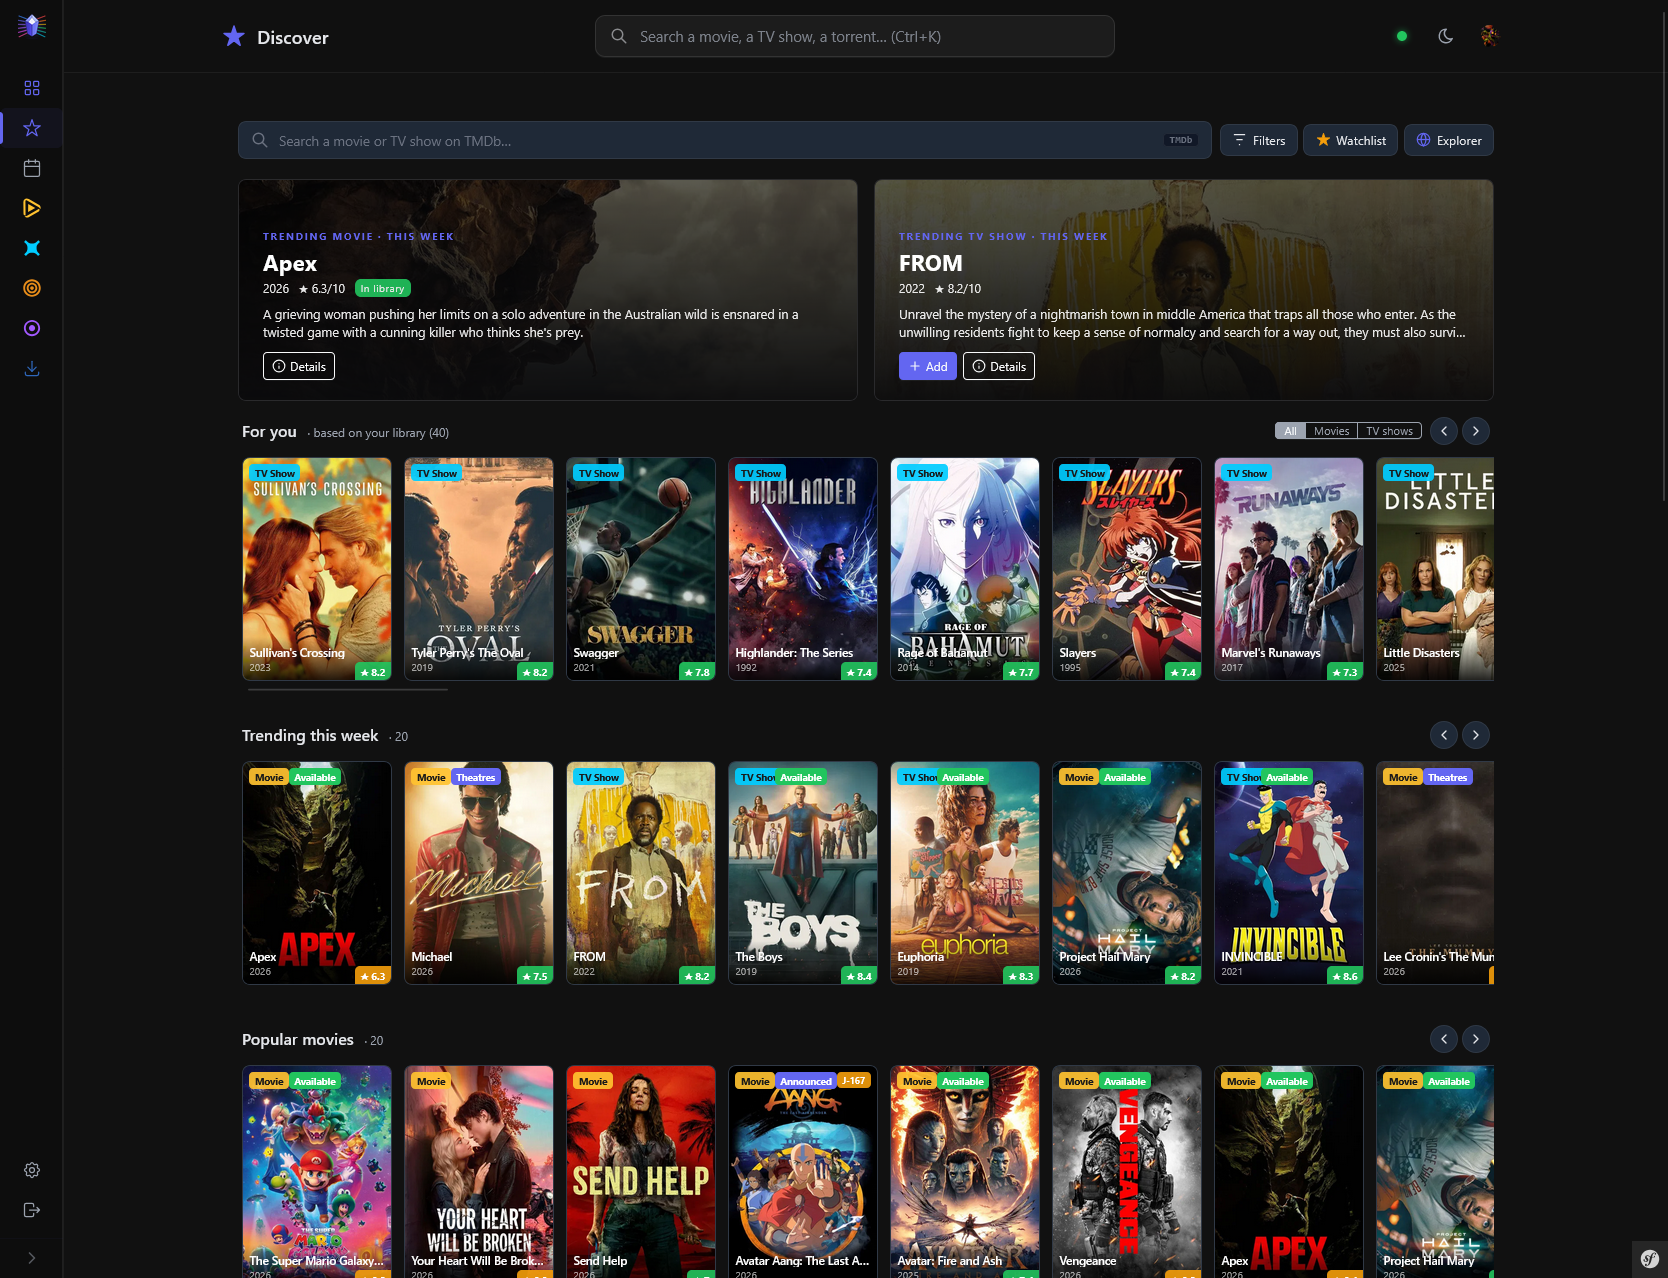Screen dimensions: 1668x1278
Task: Click the Symfony debug icon bottom right
Action: (1650, 1259)
